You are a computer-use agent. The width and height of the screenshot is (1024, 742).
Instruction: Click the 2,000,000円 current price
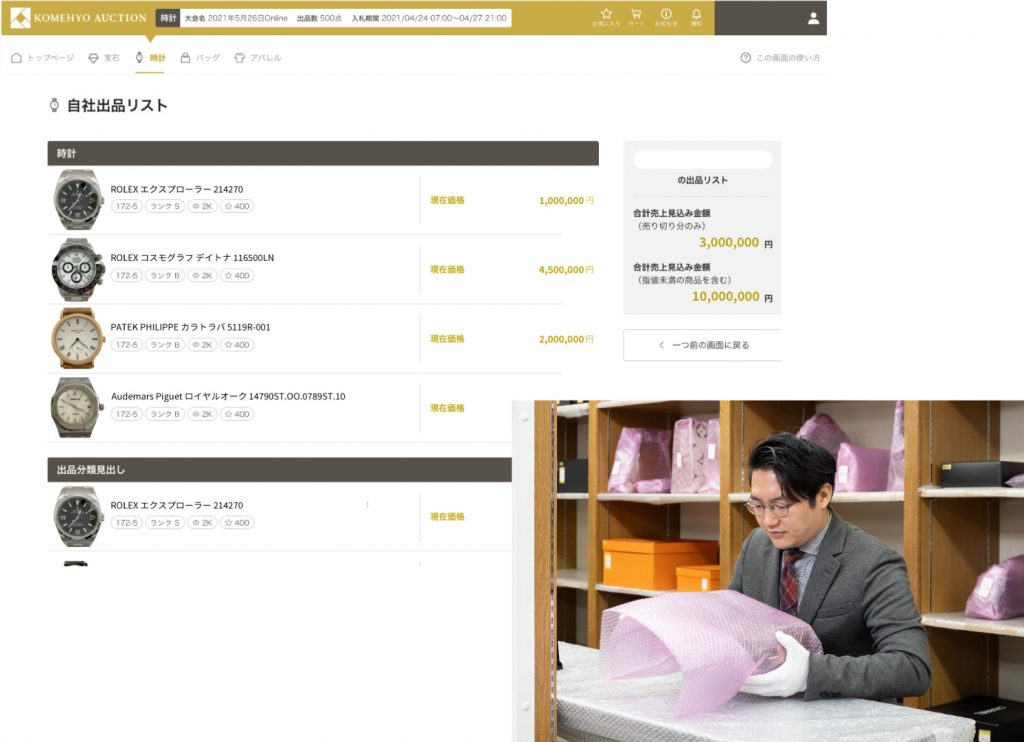click(x=566, y=339)
